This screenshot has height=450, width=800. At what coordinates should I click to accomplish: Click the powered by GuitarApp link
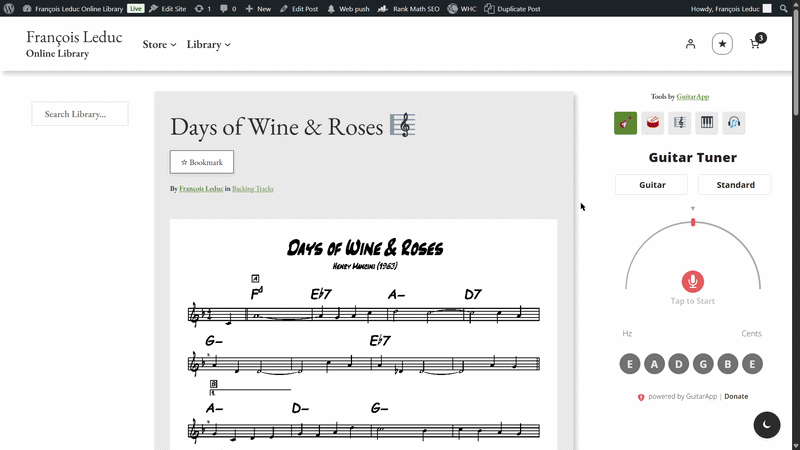click(x=682, y=396)
